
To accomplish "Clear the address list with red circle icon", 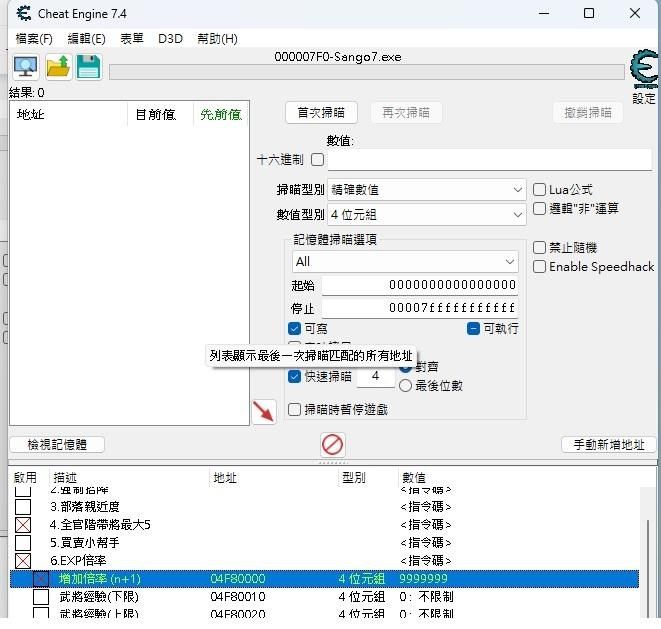I will pyautogui.click(x=332, y=444).
